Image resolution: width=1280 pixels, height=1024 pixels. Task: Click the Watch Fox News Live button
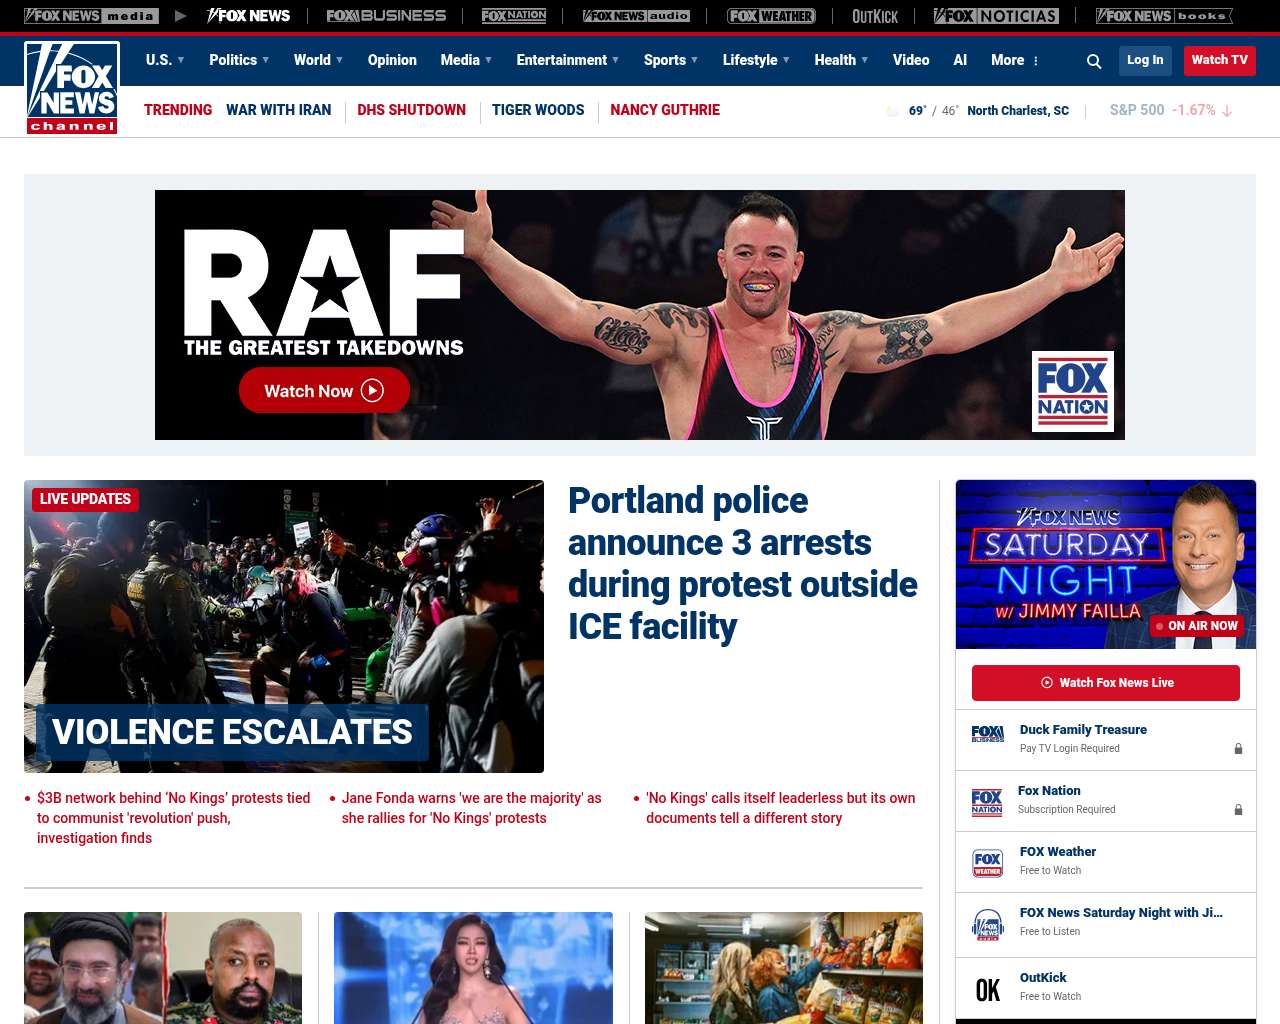click(x=1106, y=683)
